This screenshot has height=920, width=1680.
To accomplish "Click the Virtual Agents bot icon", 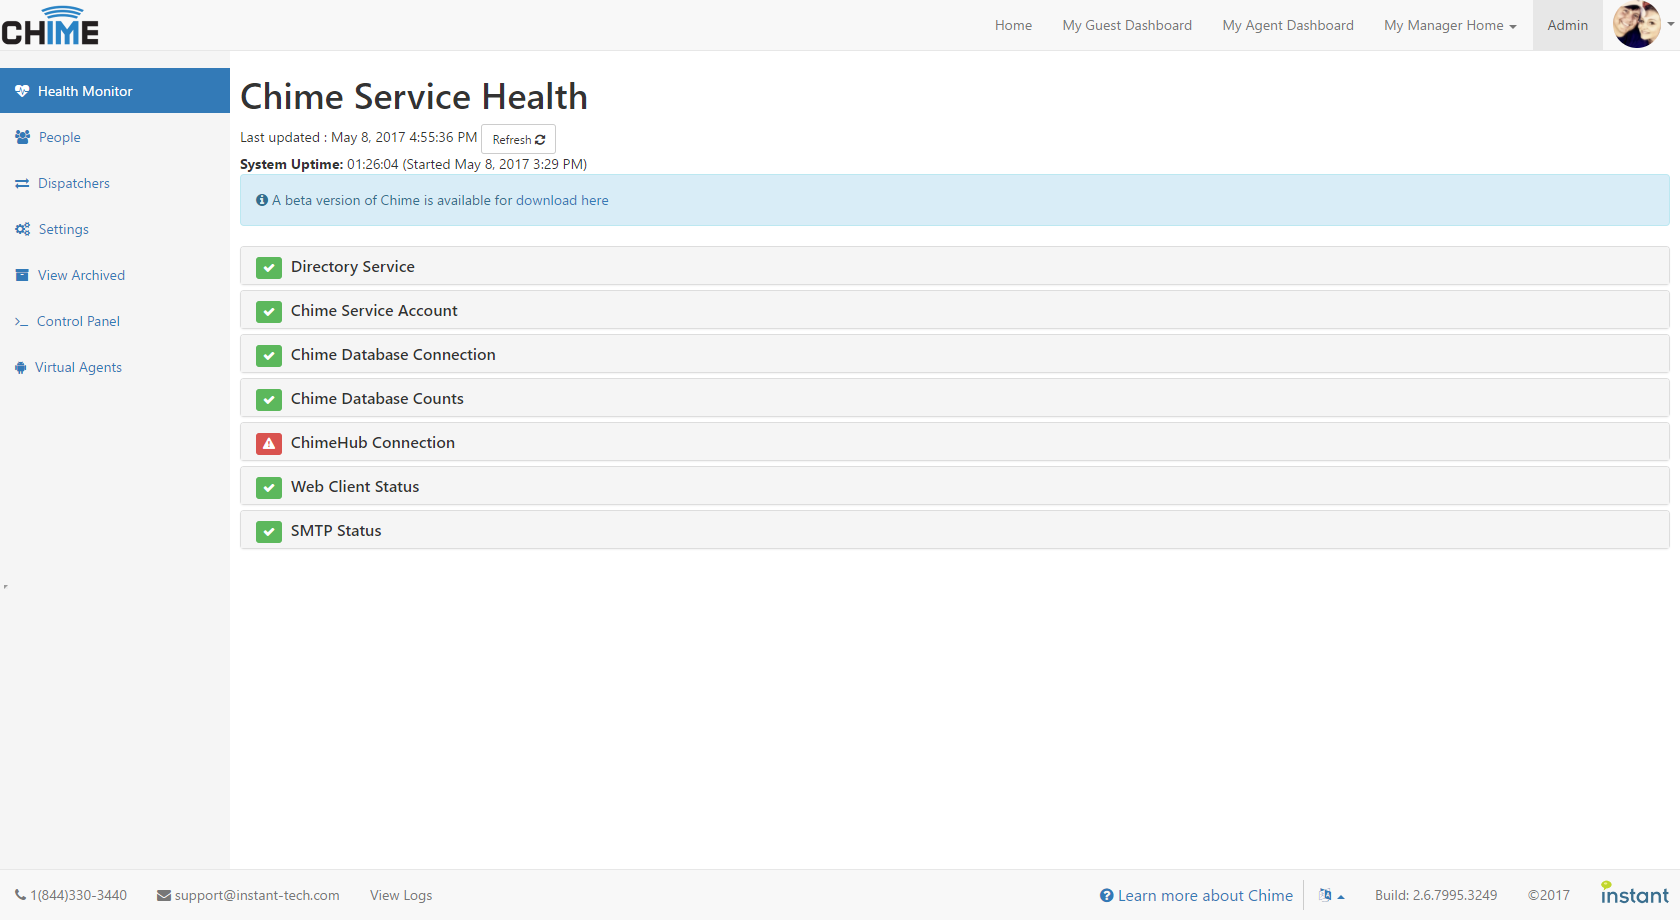I will click(x=20, y=367).
